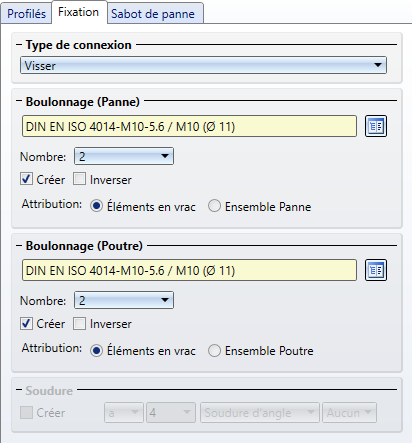Enable Inverser in Boulonnage (Panne)
This screenshot has width=412, height=443.
[x=79, y=179]
